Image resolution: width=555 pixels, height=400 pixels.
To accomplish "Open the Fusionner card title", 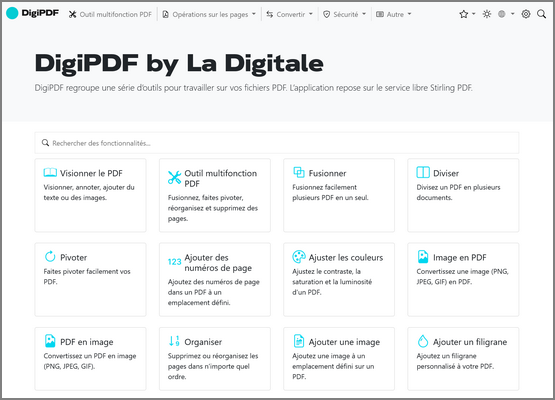I will point(327,173).
